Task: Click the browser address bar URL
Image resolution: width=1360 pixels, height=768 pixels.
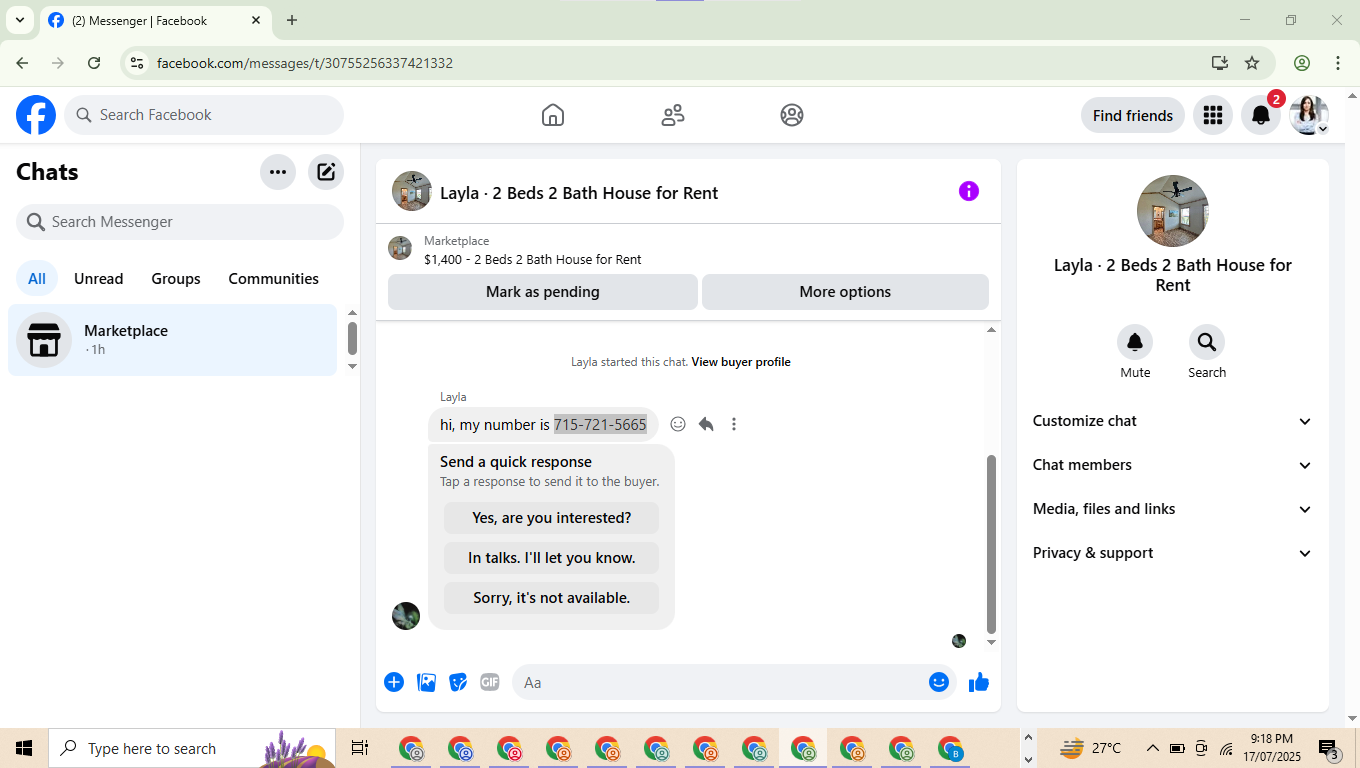Action: (305, 63)
